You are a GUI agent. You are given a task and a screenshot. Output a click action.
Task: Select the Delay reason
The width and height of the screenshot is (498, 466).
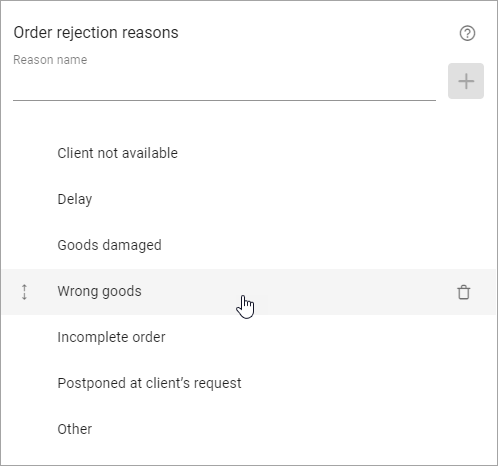(x=75, y=199)
